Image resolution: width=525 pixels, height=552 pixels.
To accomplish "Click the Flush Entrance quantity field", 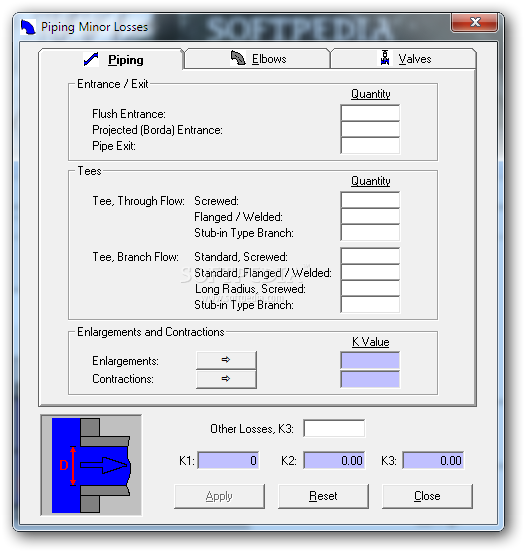I will click(x=370, y=113).
